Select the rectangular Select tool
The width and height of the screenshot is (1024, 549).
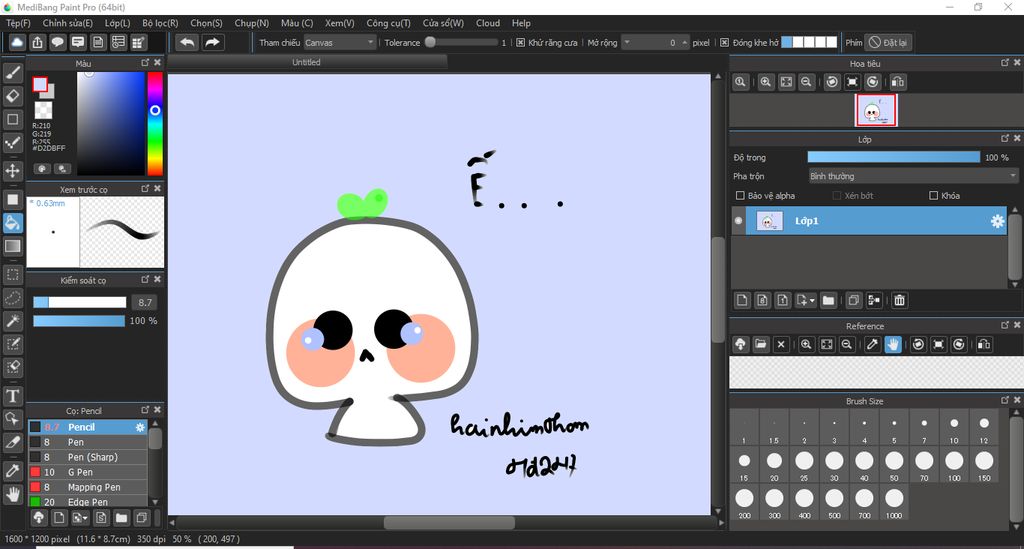point(12,275)
